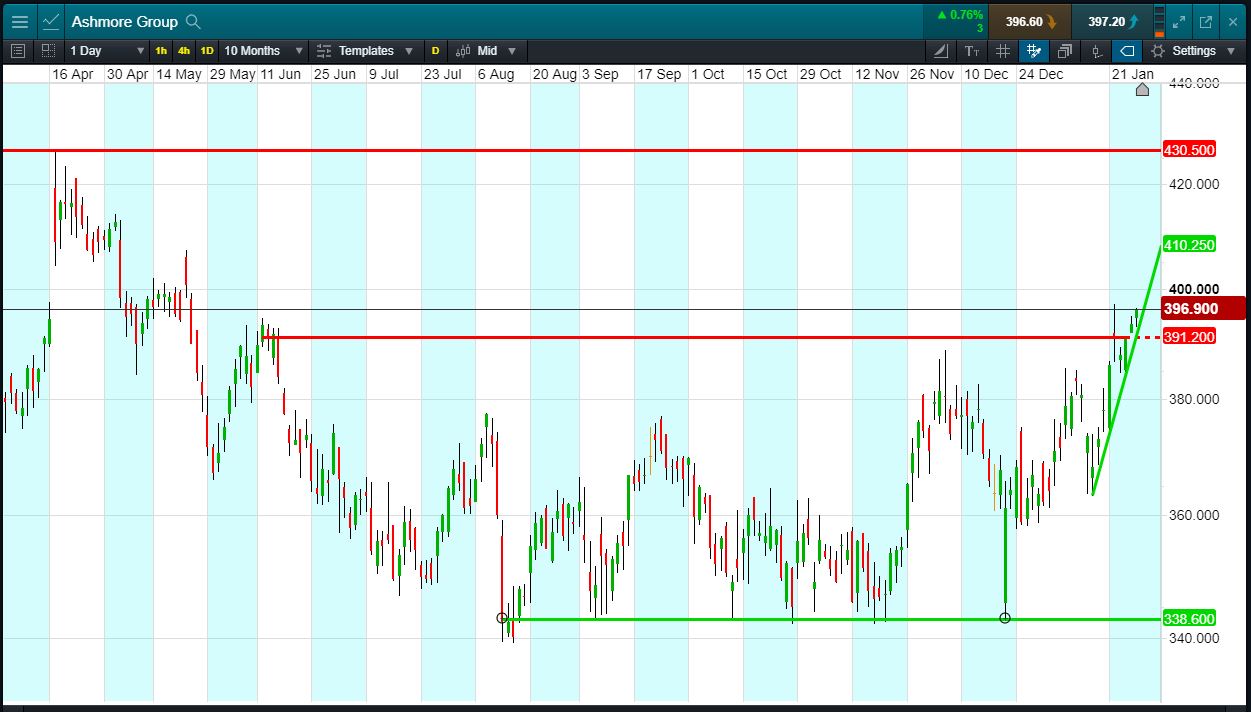Click the 391.200 red level label

tap(1189, 337)
